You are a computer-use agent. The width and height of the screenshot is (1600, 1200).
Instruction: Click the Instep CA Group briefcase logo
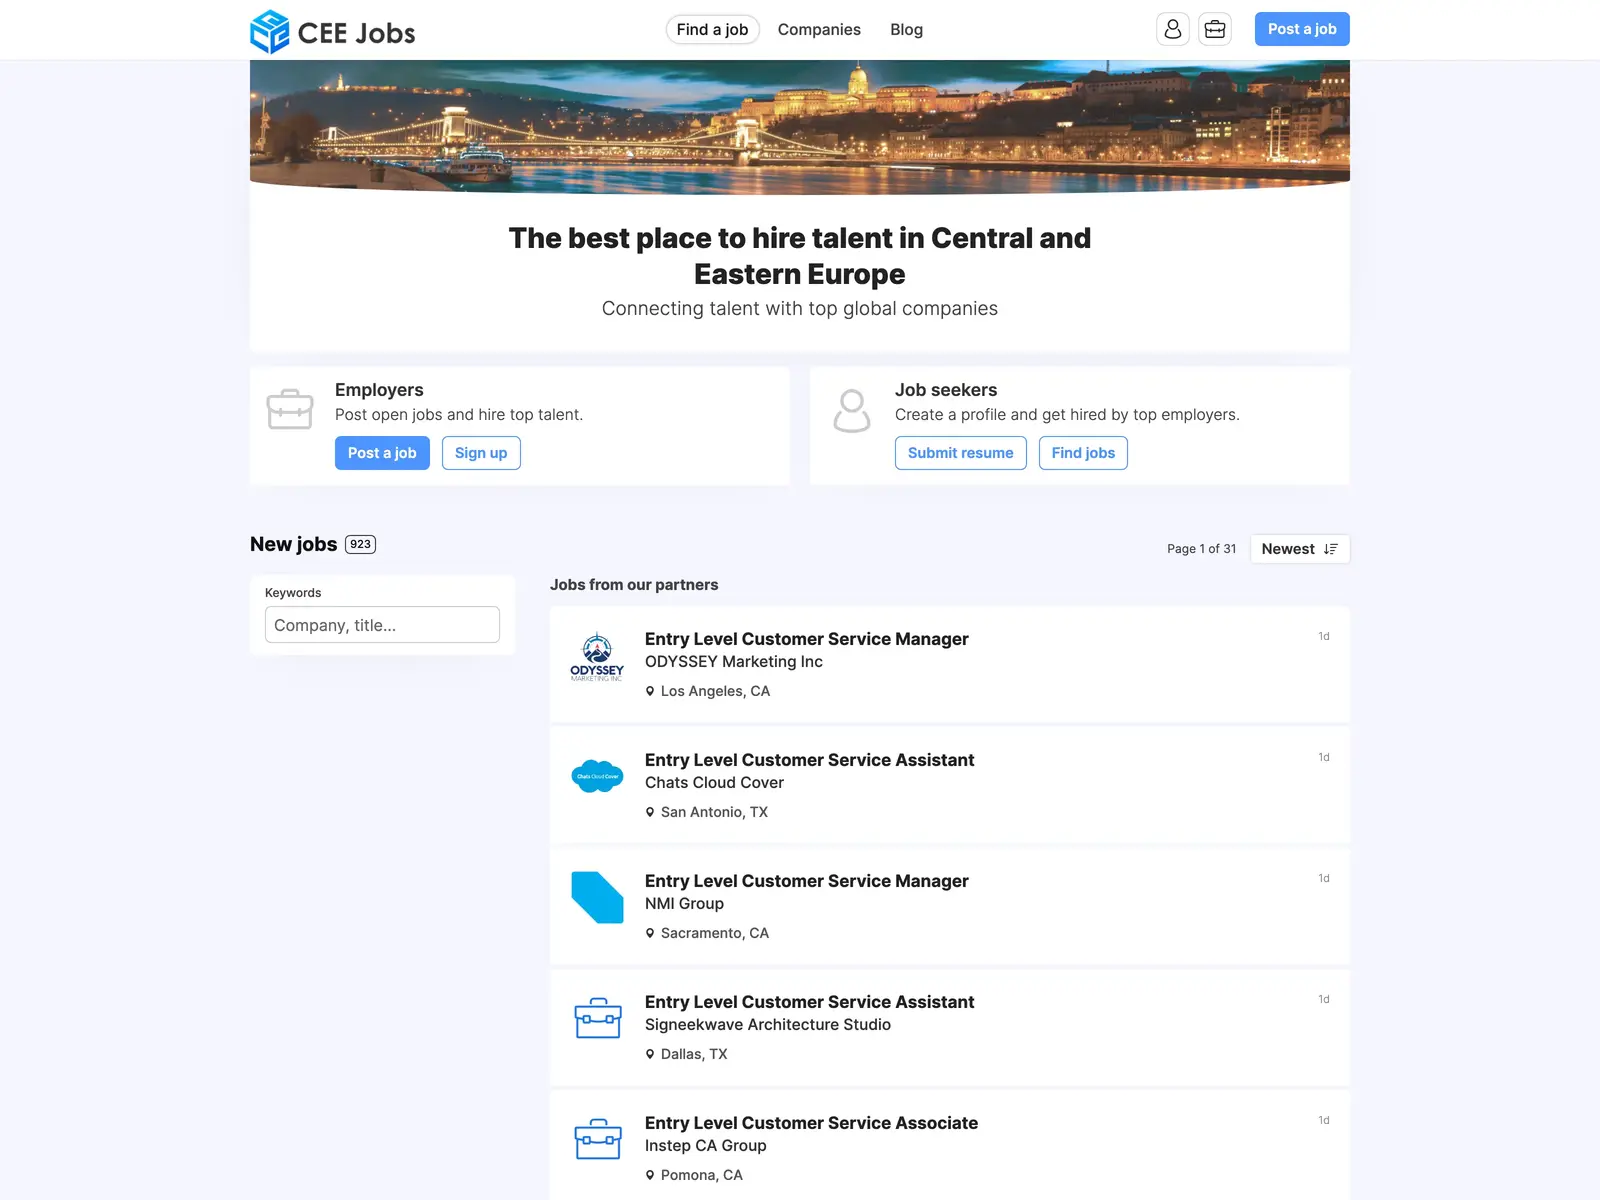[x=598, y=1139]
